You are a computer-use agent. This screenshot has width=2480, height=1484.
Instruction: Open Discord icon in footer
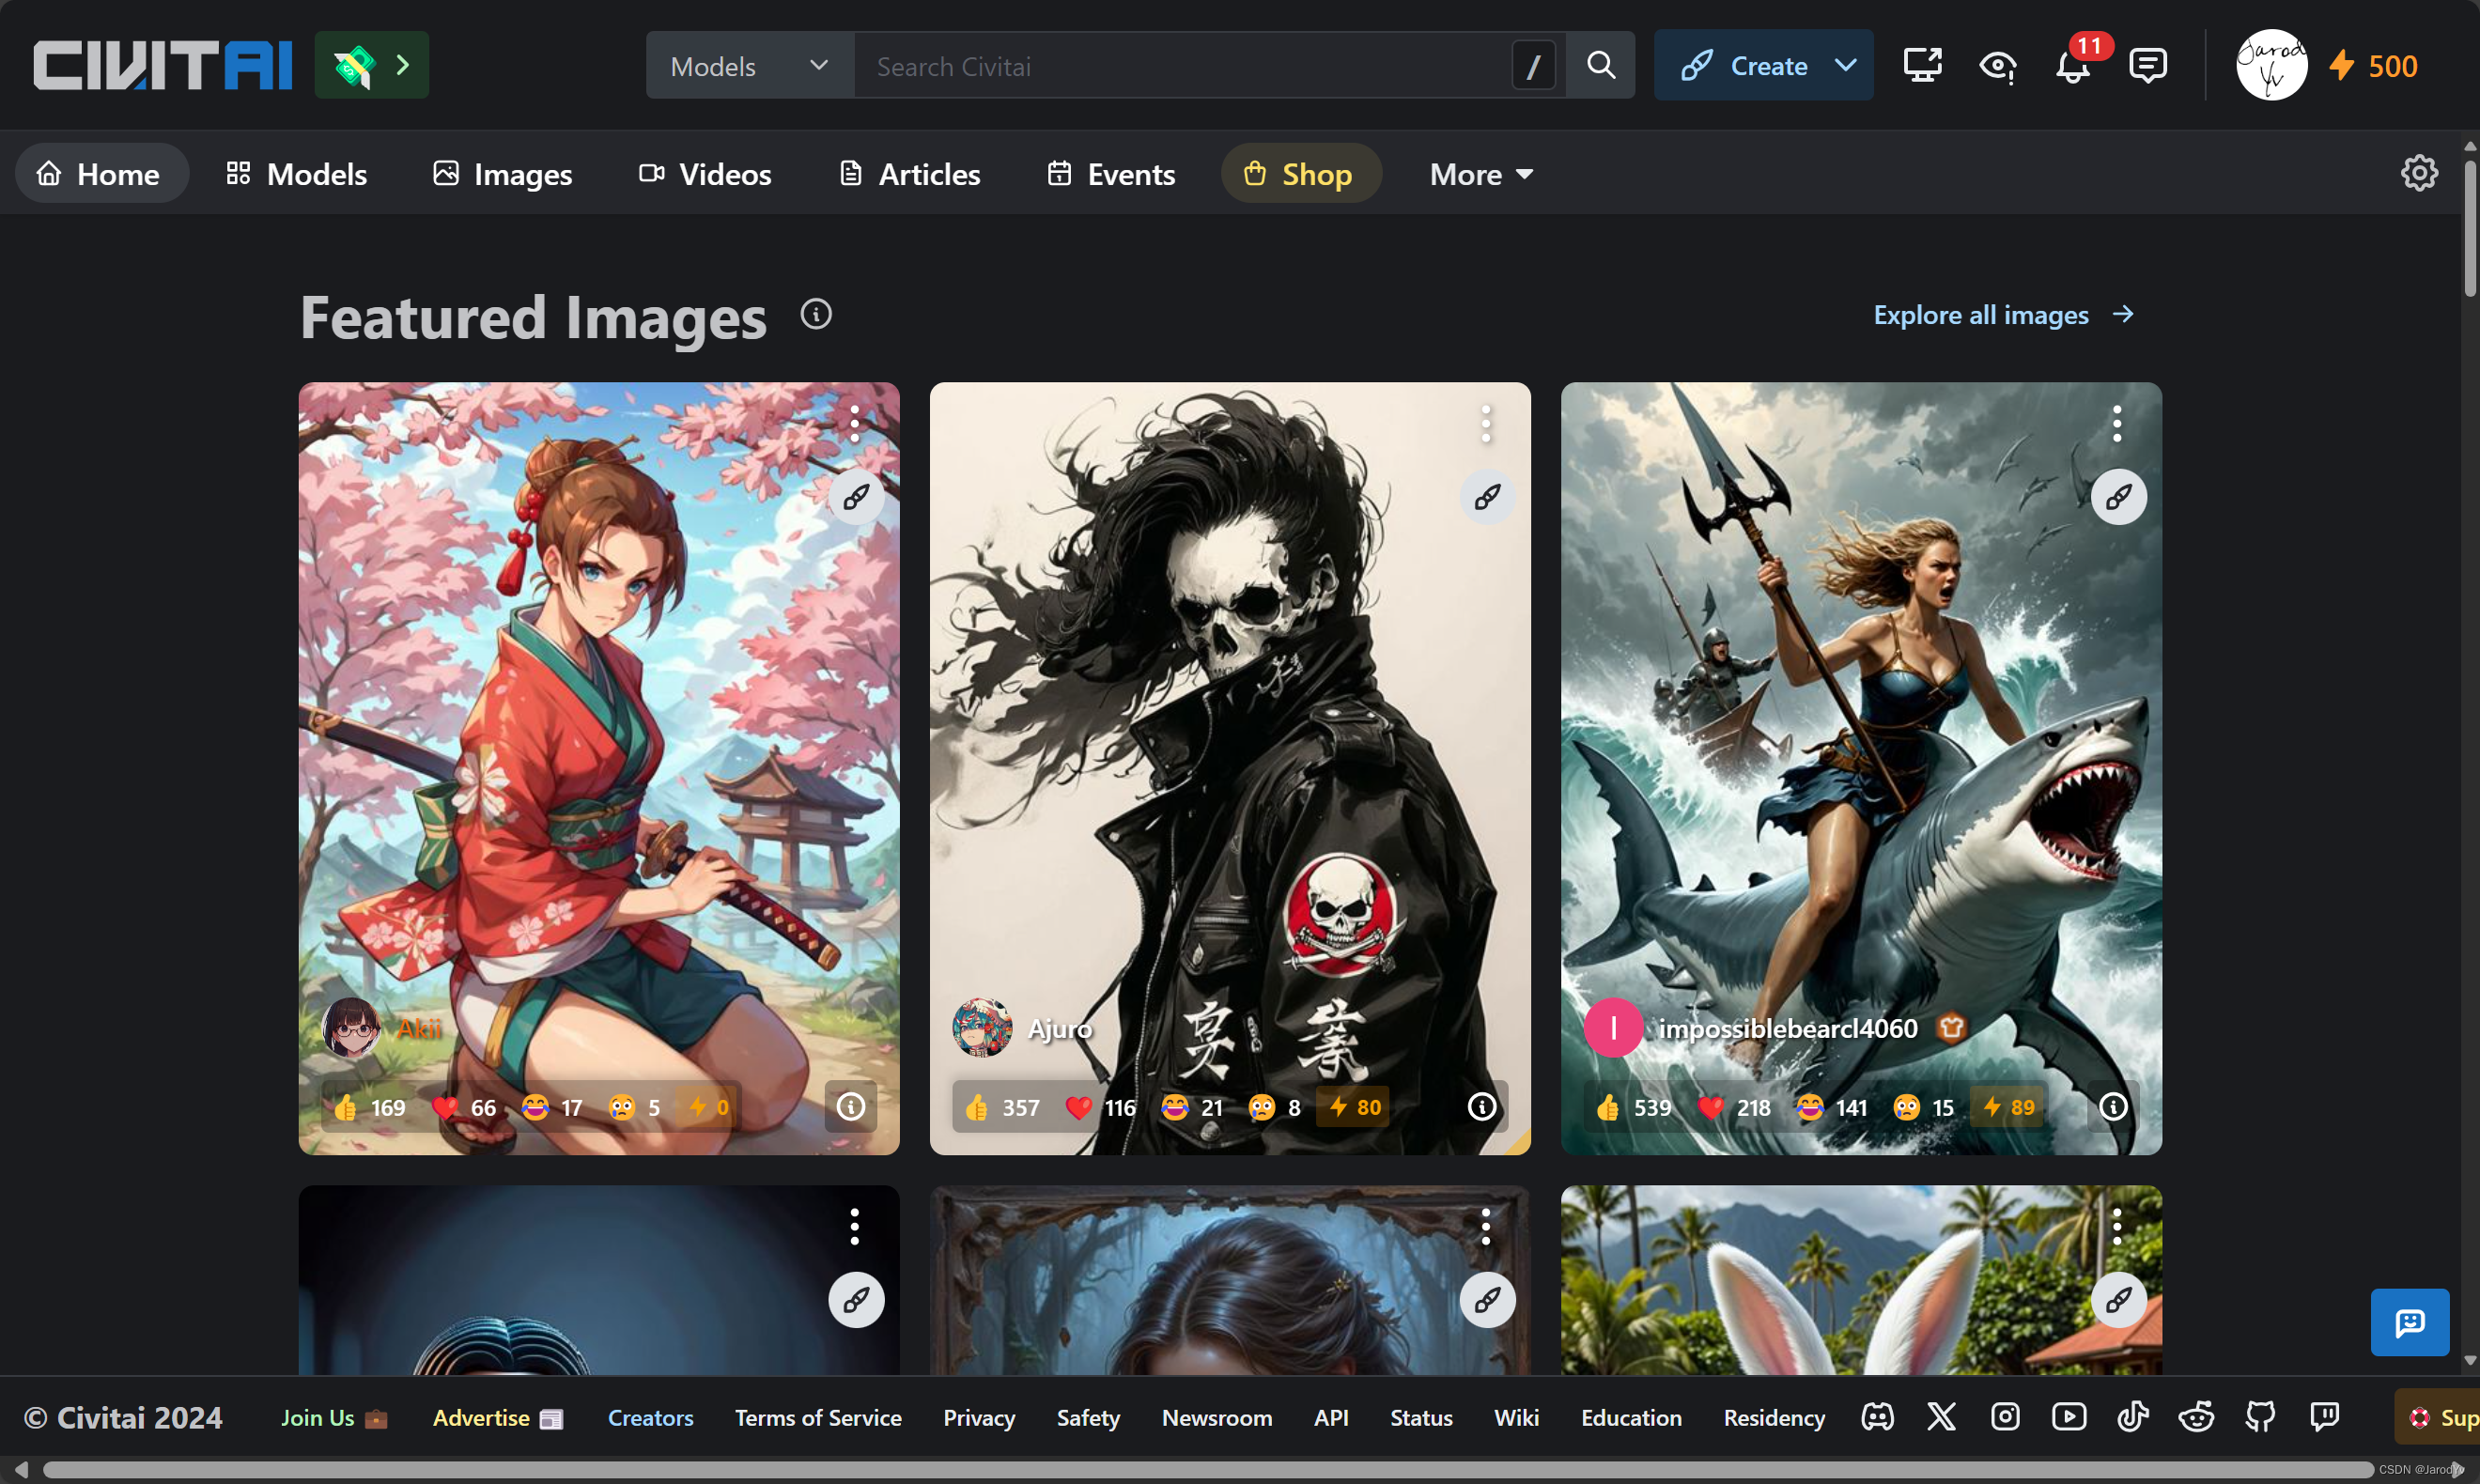1877,1416
